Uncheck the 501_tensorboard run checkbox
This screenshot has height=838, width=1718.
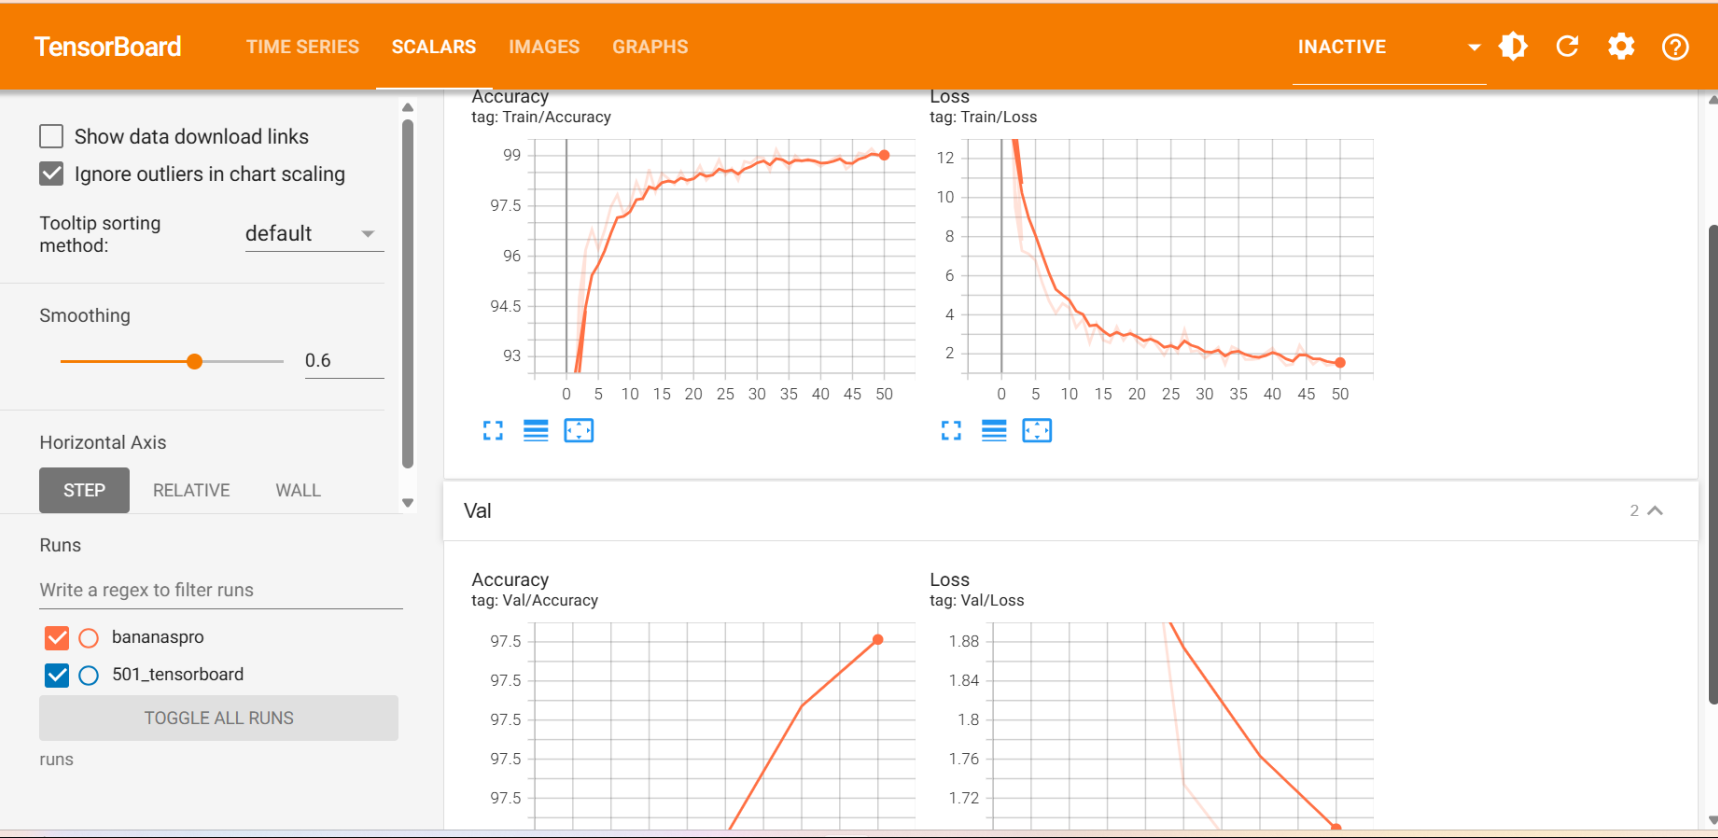[57, 675]
